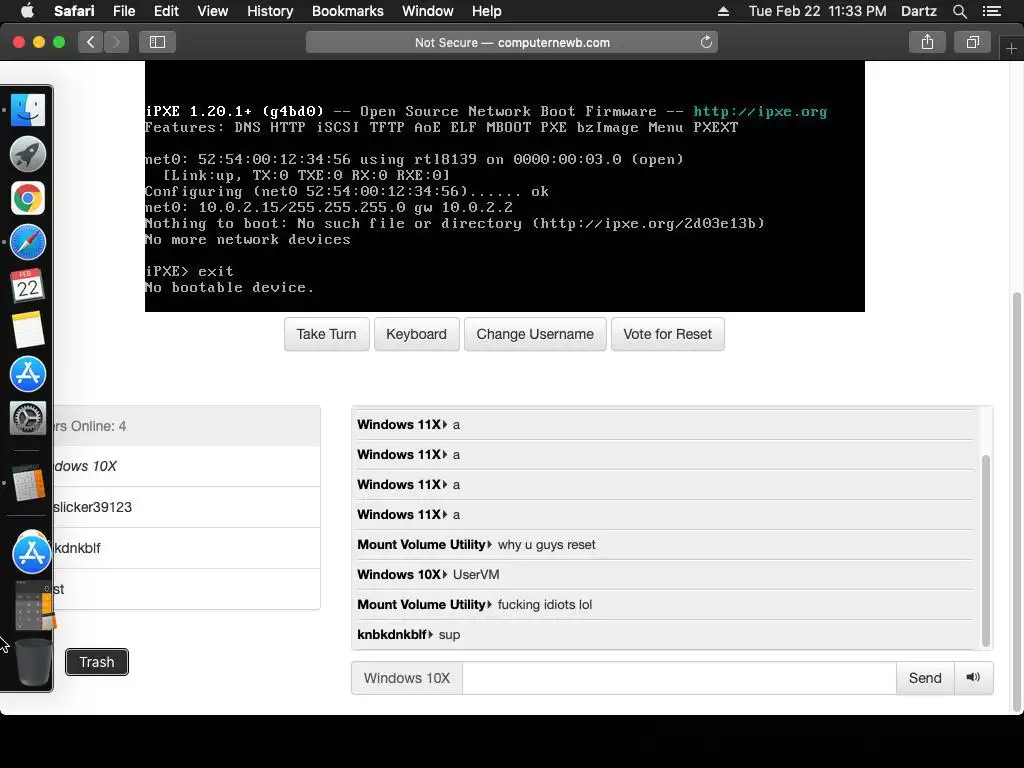1024x768 pixels.
Task: Click the menu bar clock Tue Feb 22
Action: click(818, 11)
